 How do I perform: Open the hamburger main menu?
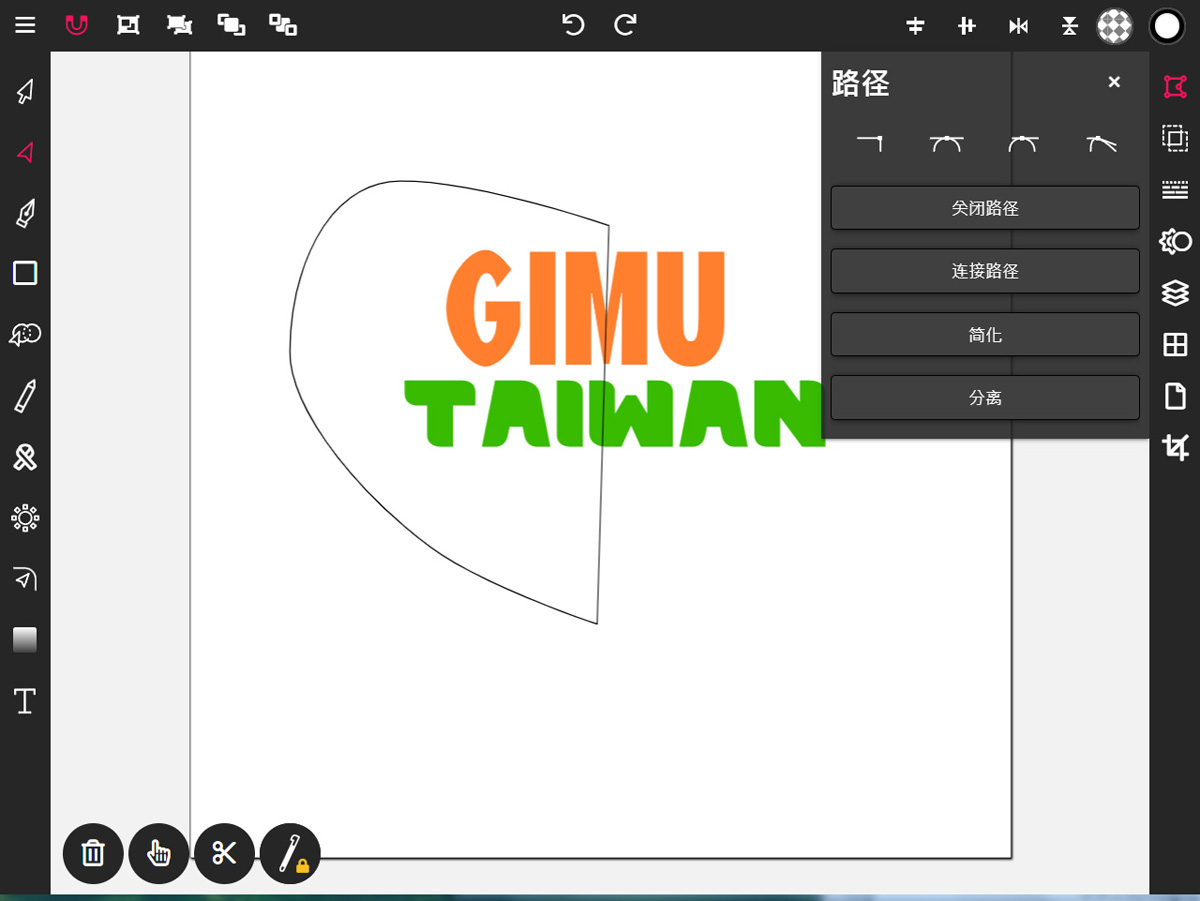[25, 25]
